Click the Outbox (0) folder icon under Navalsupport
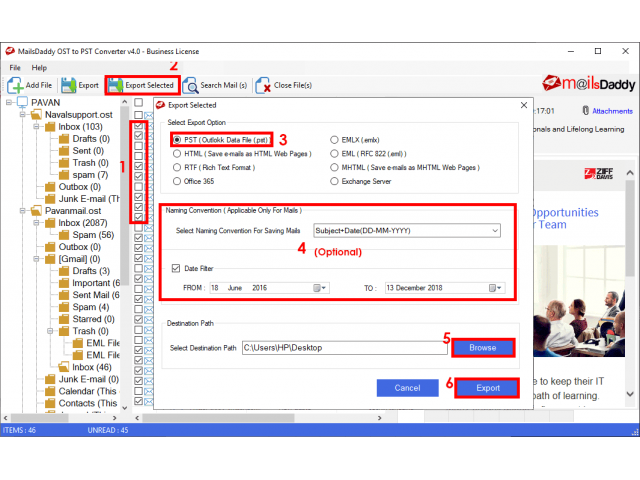 point(50,187)
